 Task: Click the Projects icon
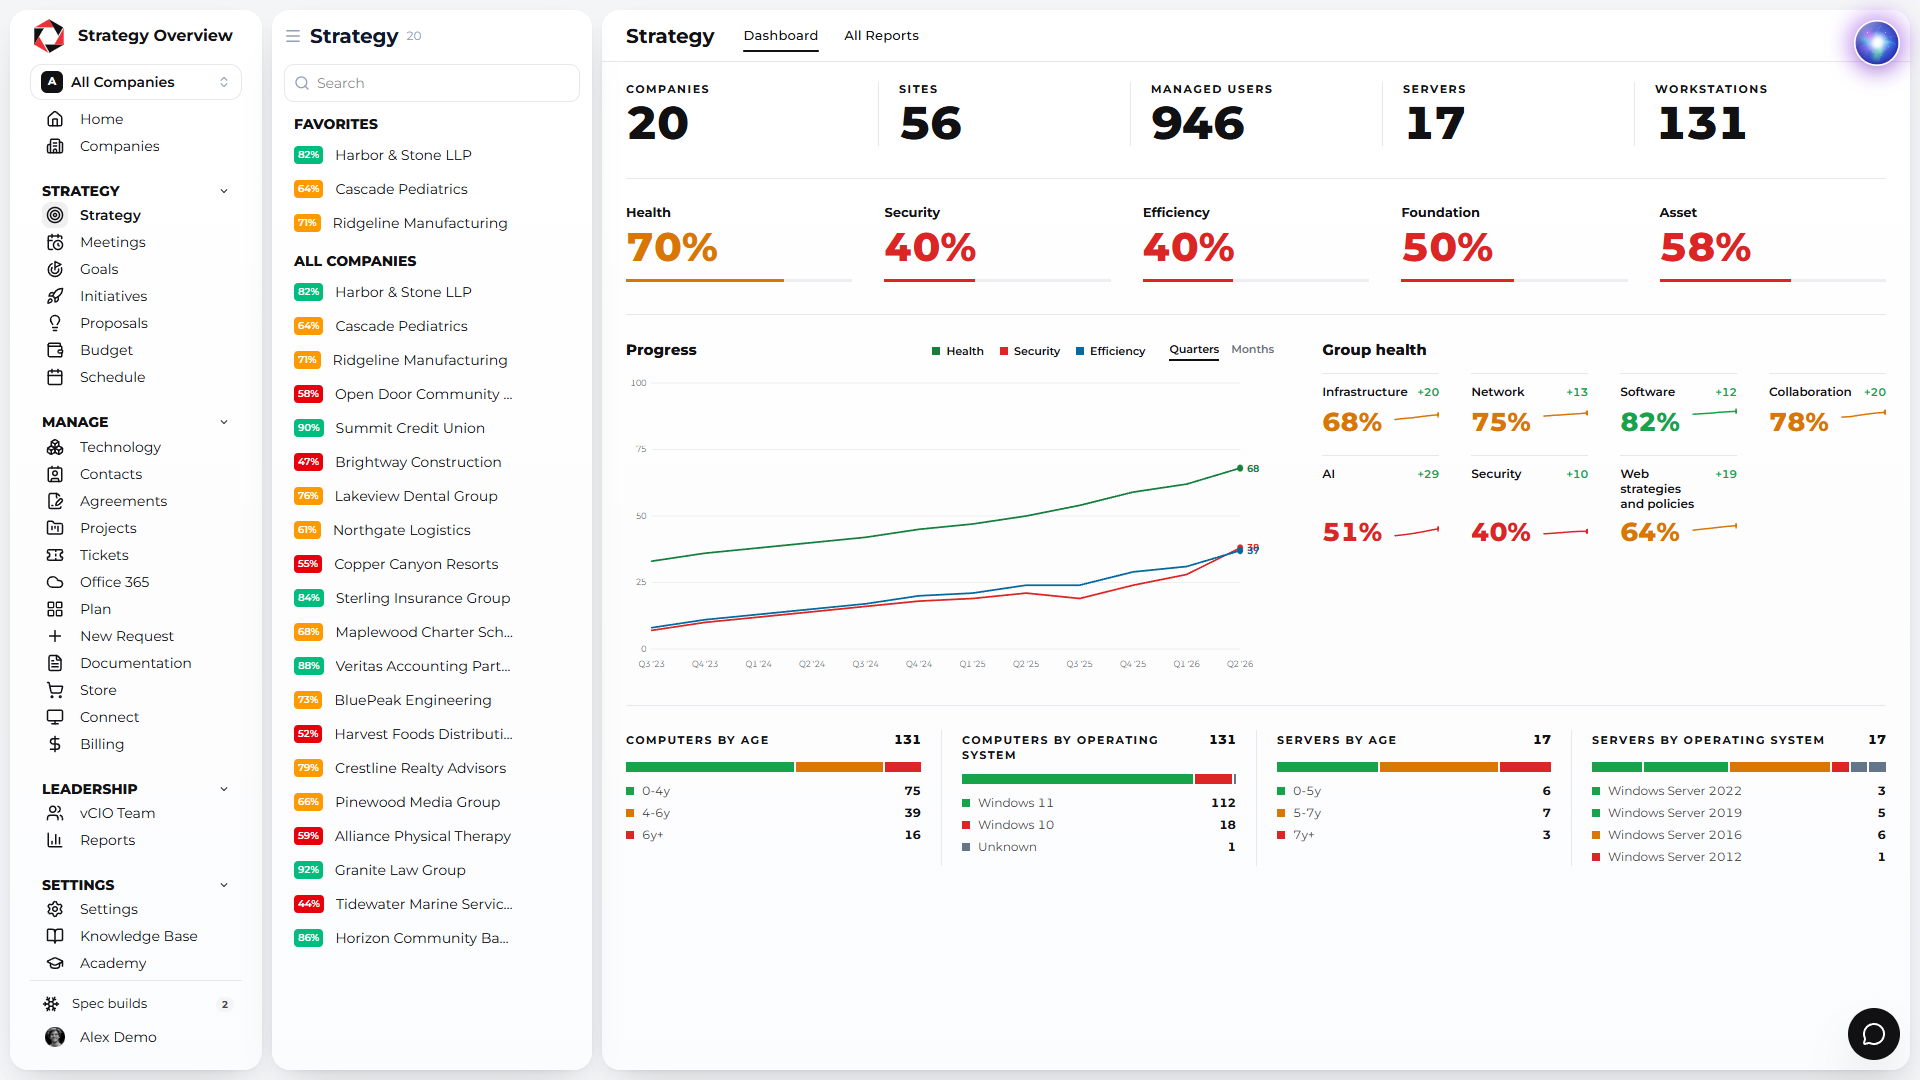(x=55, y=528)
